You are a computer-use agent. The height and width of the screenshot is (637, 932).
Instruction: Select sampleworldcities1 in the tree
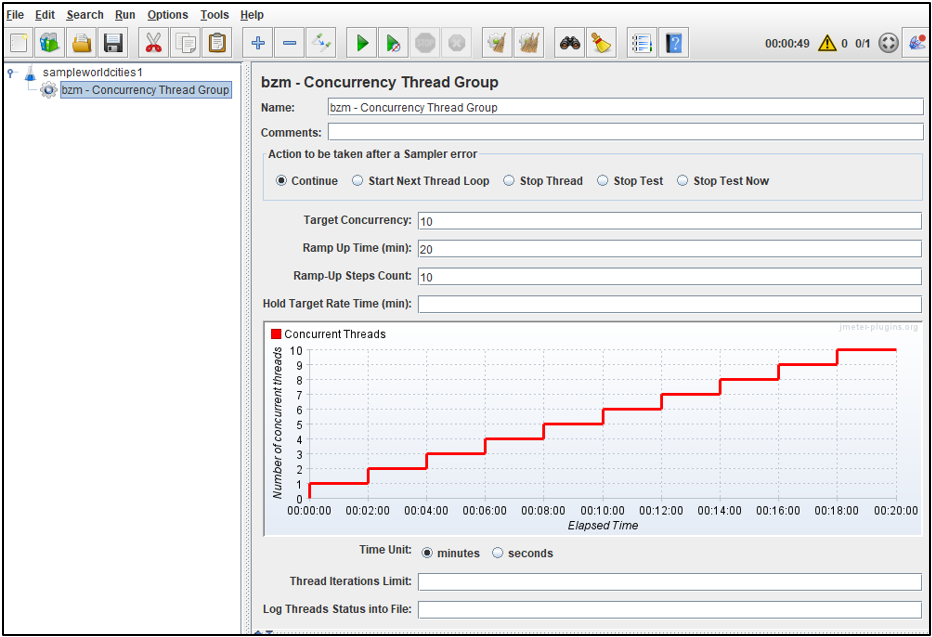93,72
